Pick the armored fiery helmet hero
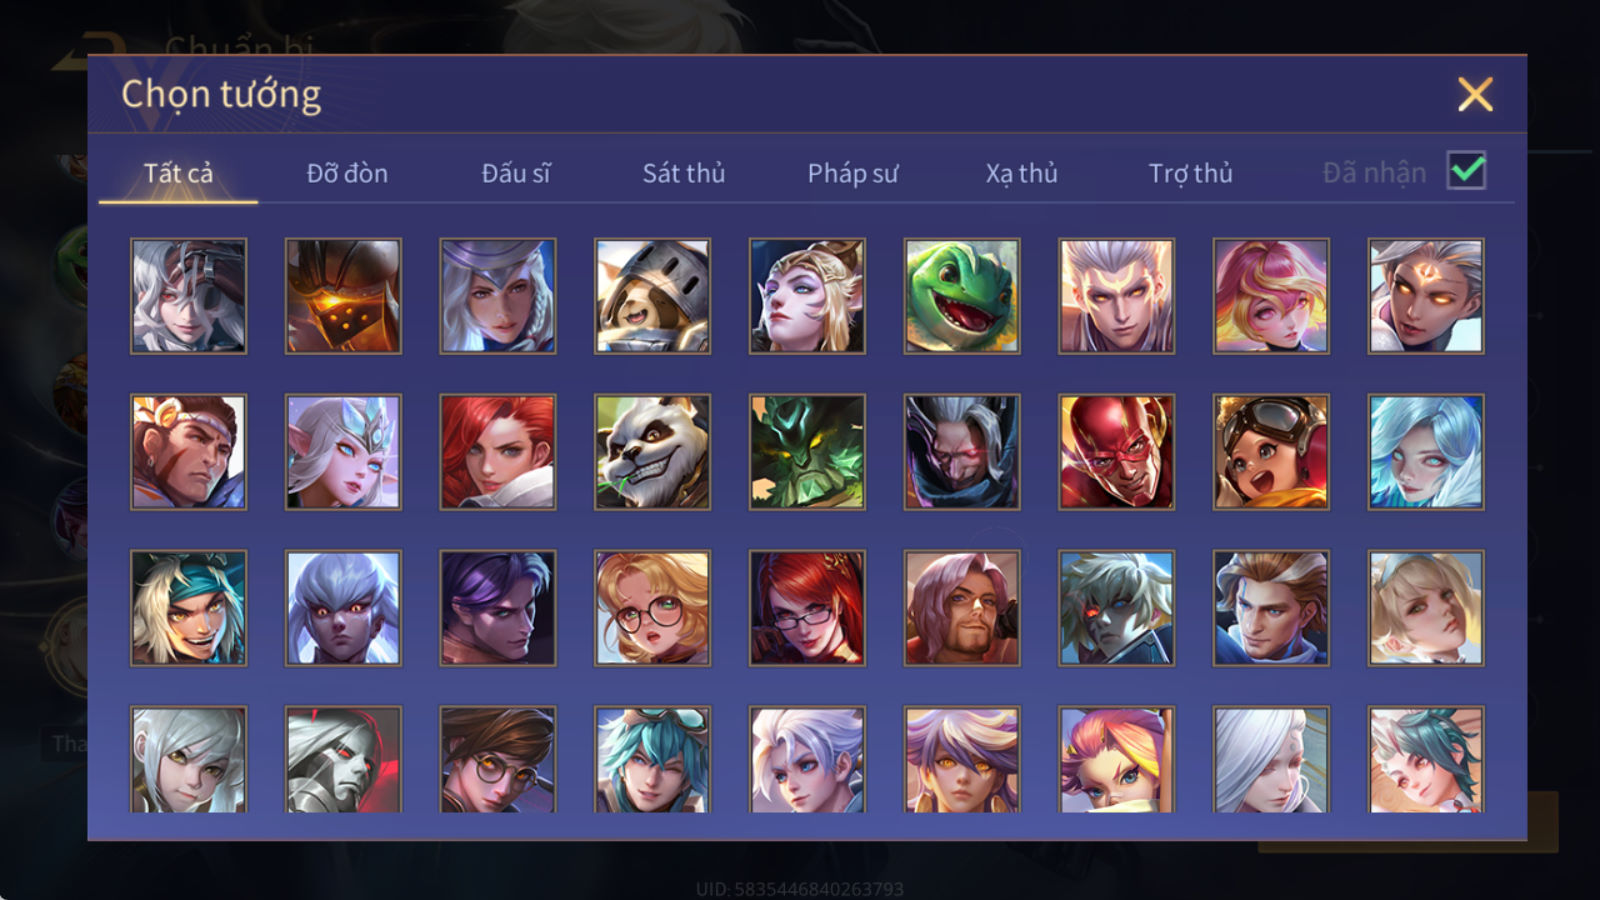 pyautogui.click(x=343, y=296)
